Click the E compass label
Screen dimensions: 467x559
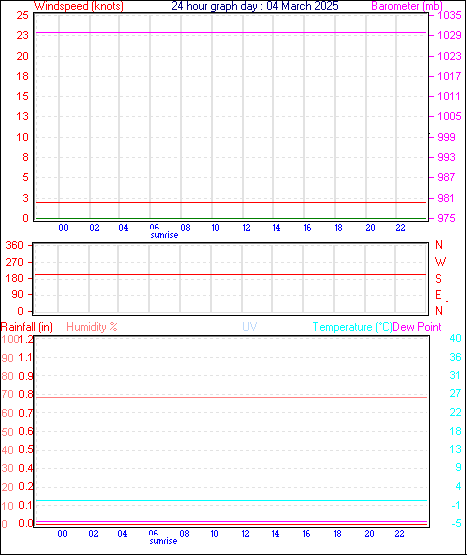coord(438,295)
